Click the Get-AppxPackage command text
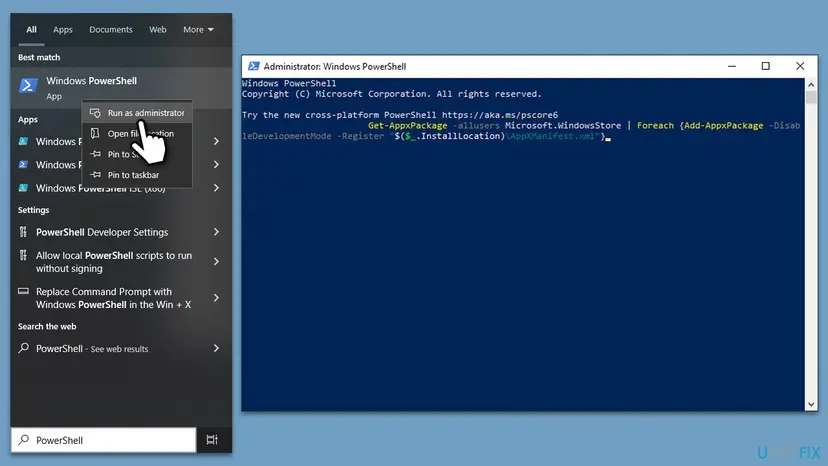828x466 pixels. [407, 125]
